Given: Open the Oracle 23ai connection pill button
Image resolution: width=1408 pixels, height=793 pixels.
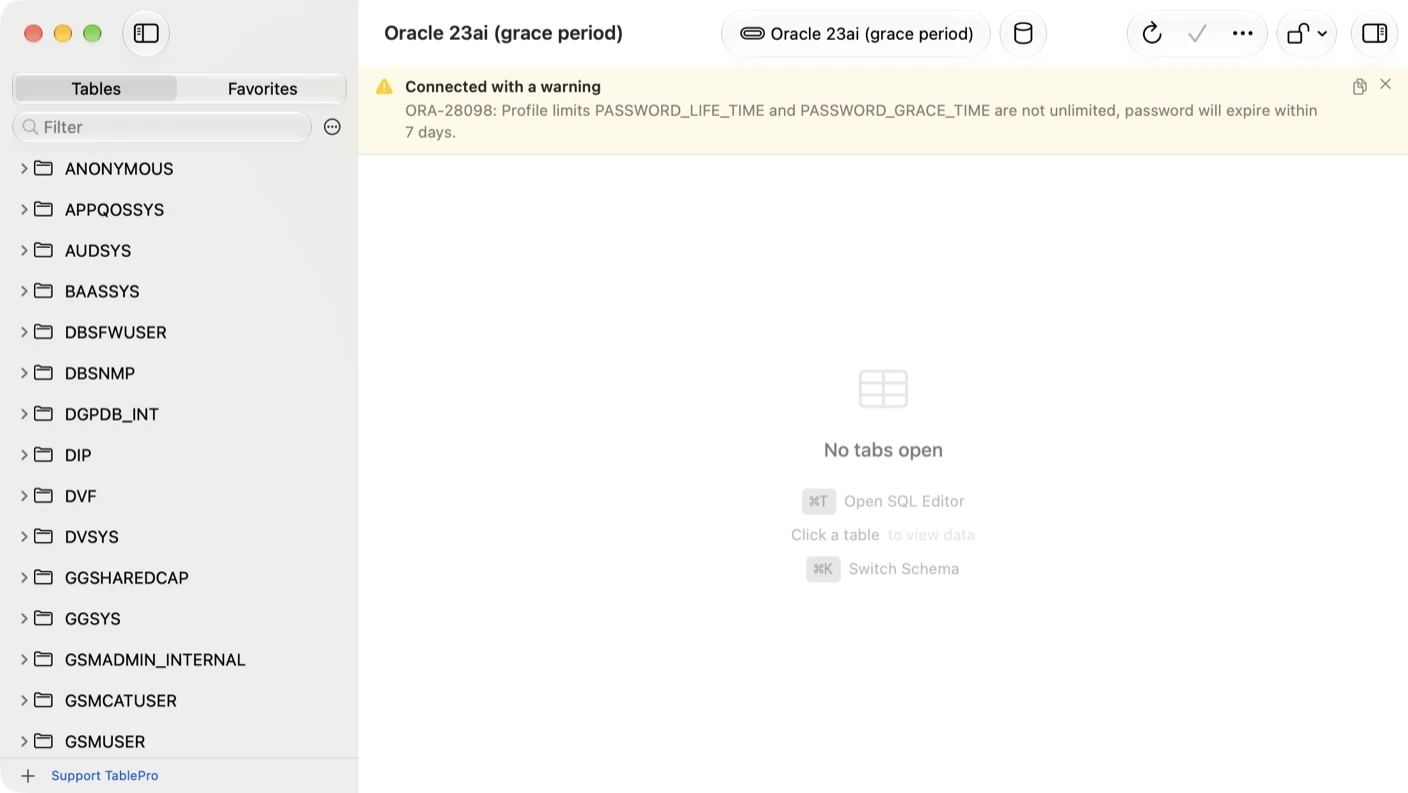Looking at the screenshot, I should (856, 33).
